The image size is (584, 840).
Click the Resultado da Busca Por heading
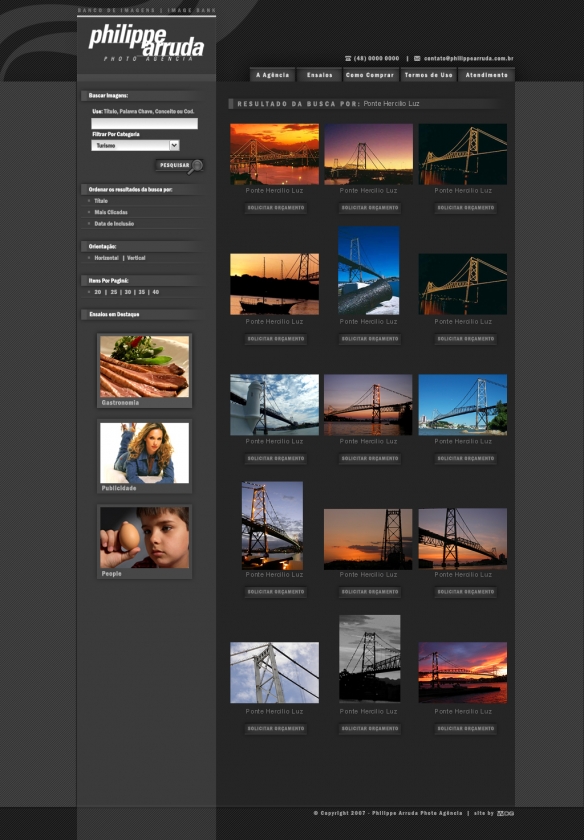pos(298,104)
